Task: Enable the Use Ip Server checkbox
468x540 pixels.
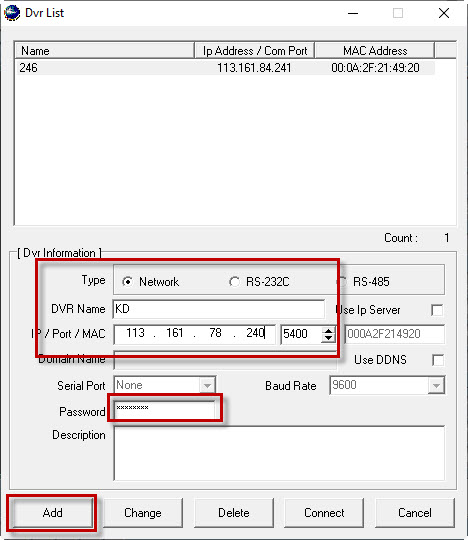Action: [437, 310]
